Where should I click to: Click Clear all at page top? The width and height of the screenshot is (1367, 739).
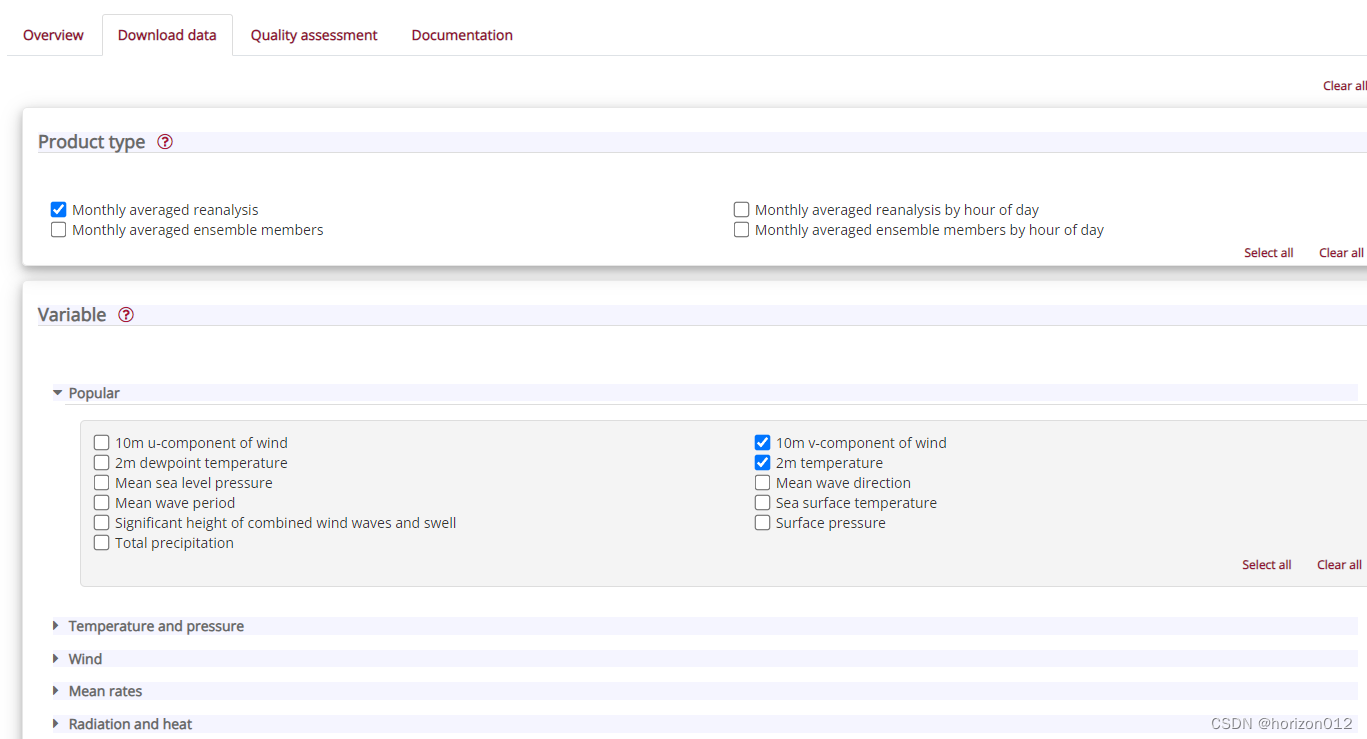pos(1344,86)
